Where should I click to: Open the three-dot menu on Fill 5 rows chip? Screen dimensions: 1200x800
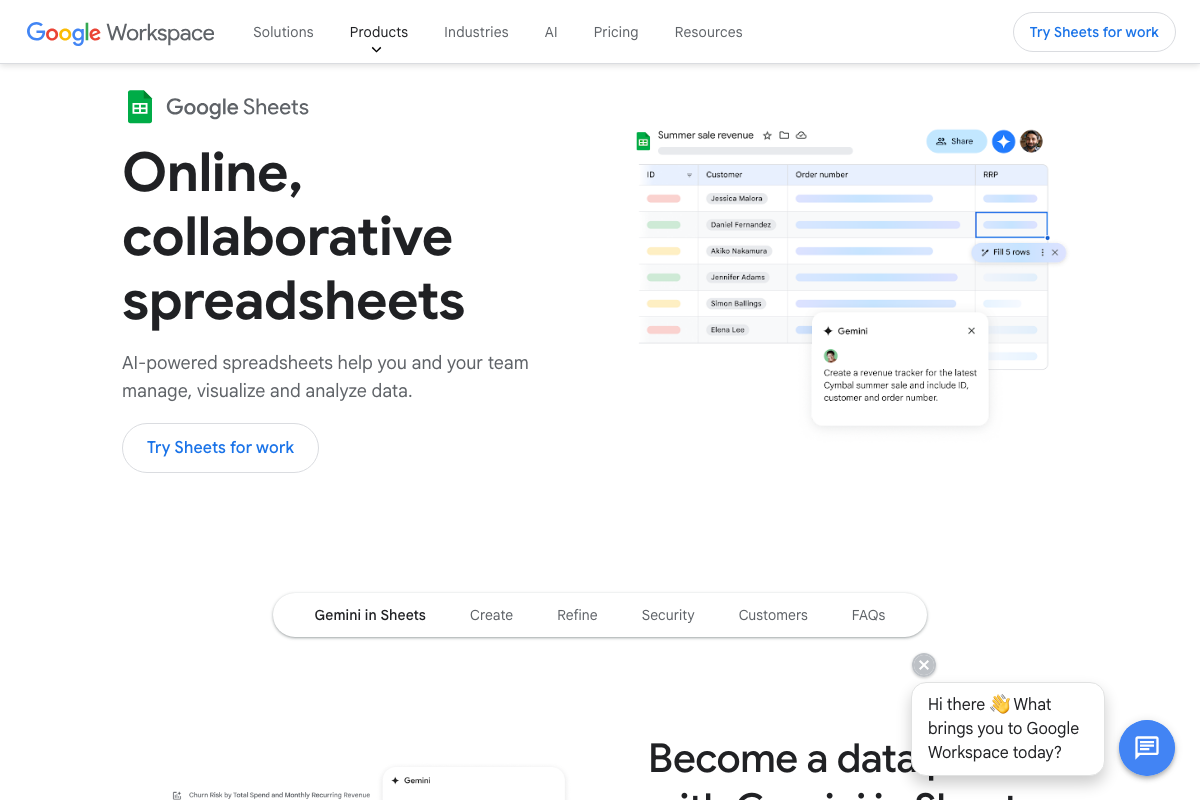pos(1042,252)
